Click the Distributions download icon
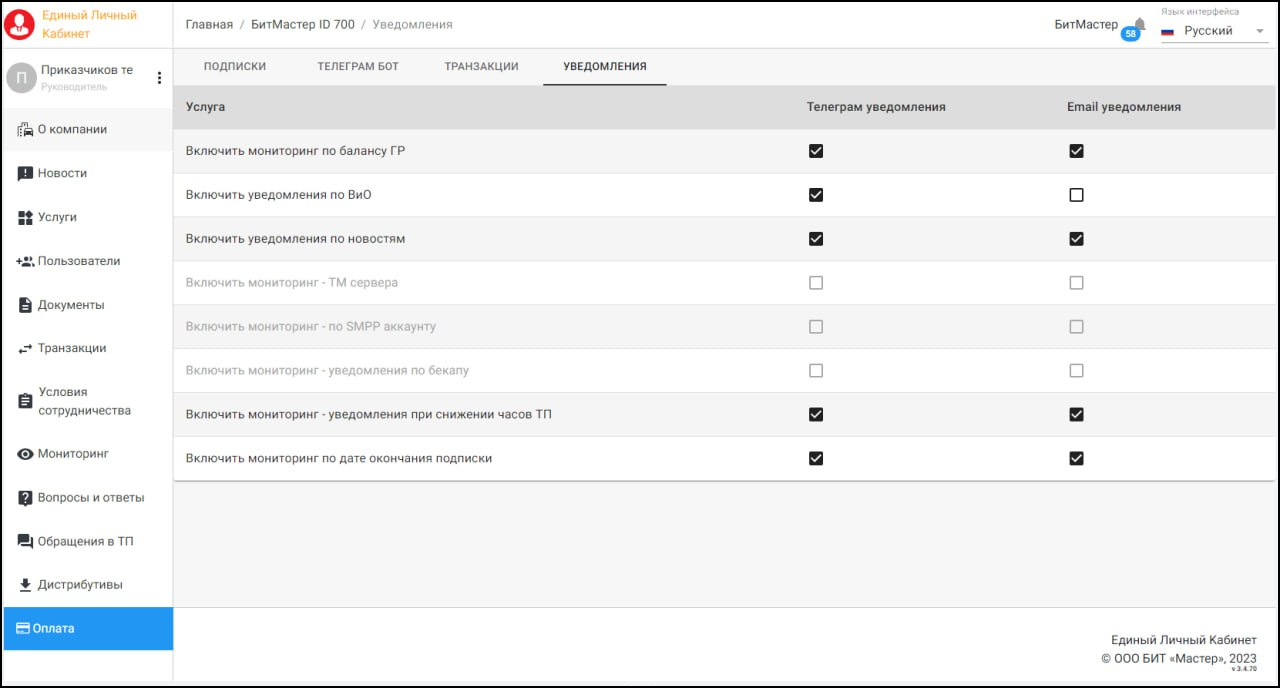 coord(26,585)
